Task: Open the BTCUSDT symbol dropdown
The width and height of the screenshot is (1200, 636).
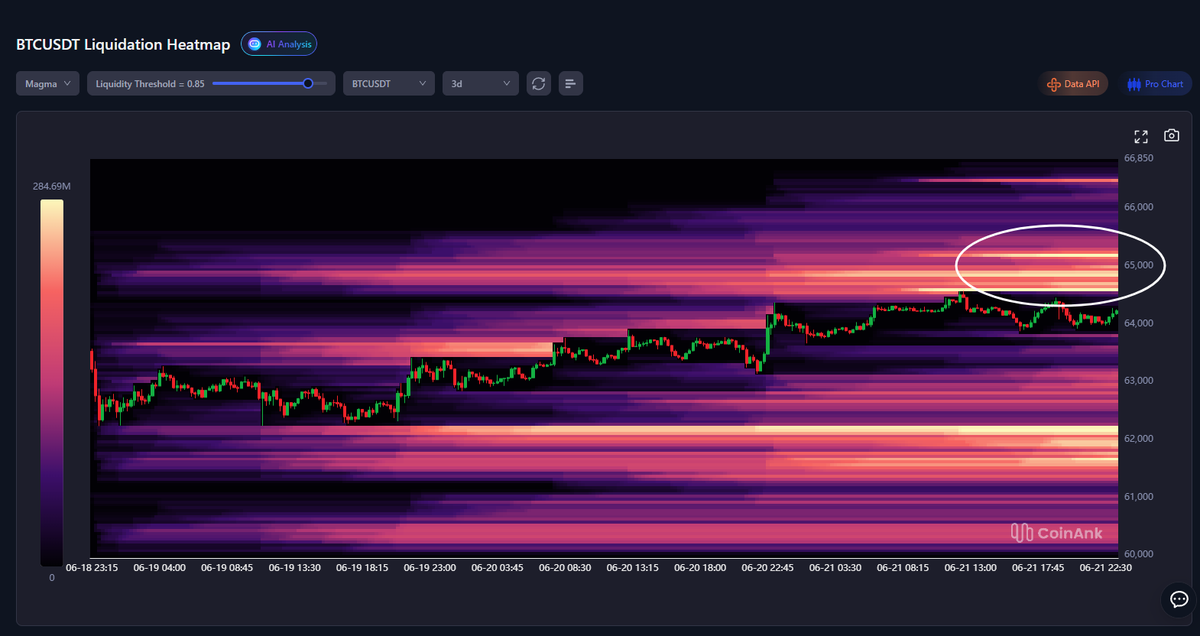Action: [388, 84]
